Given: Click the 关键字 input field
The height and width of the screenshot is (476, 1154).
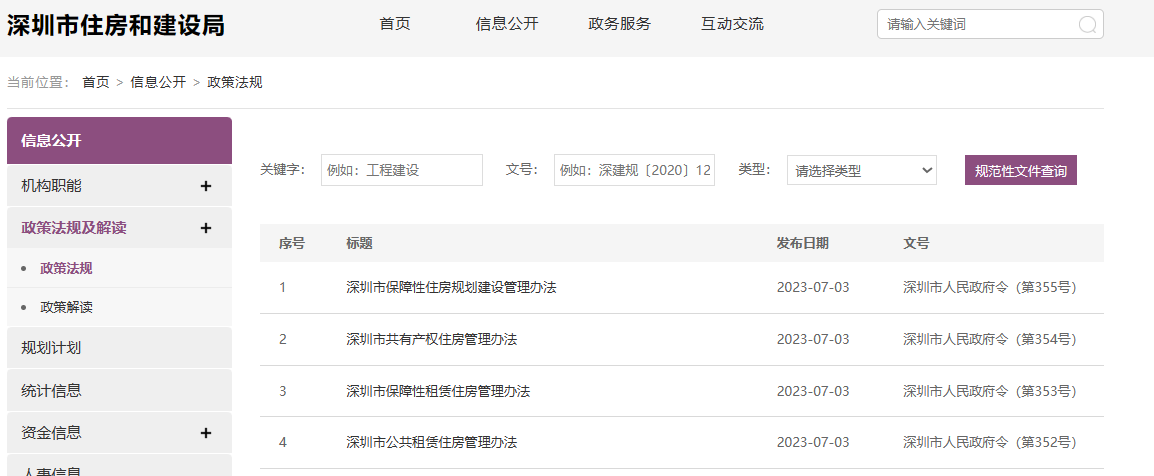Looking at the screenshot, I should click(402, 170).
